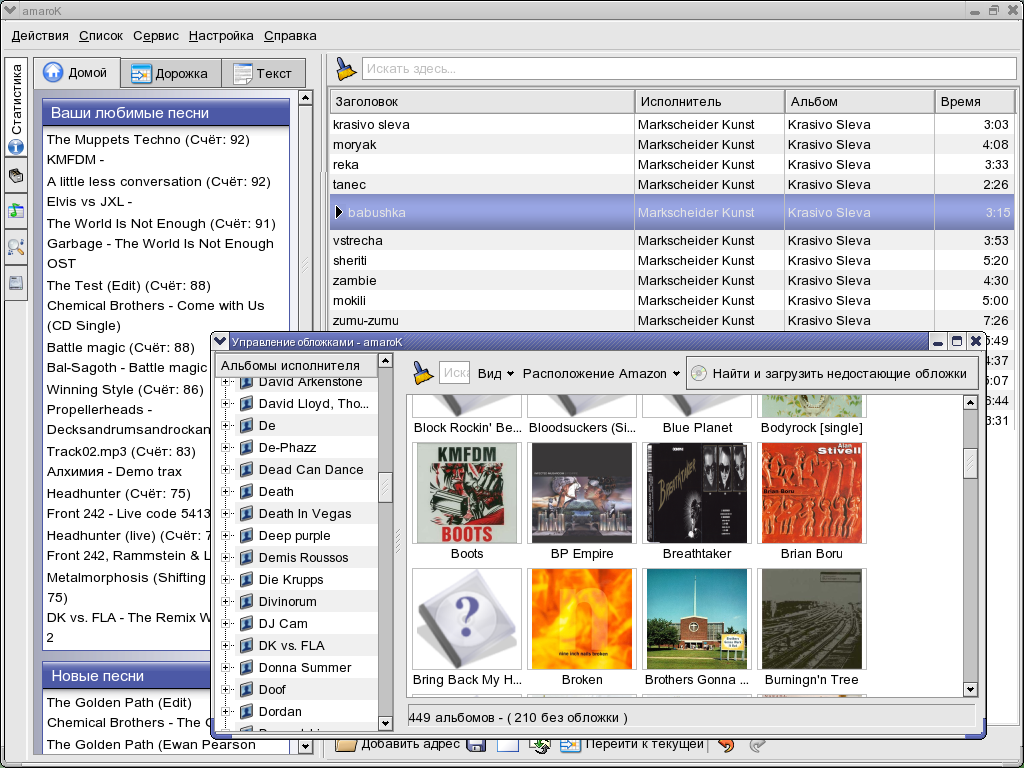
Task: Sort playlist by the Заголовок column header
Action: [482, 101]
